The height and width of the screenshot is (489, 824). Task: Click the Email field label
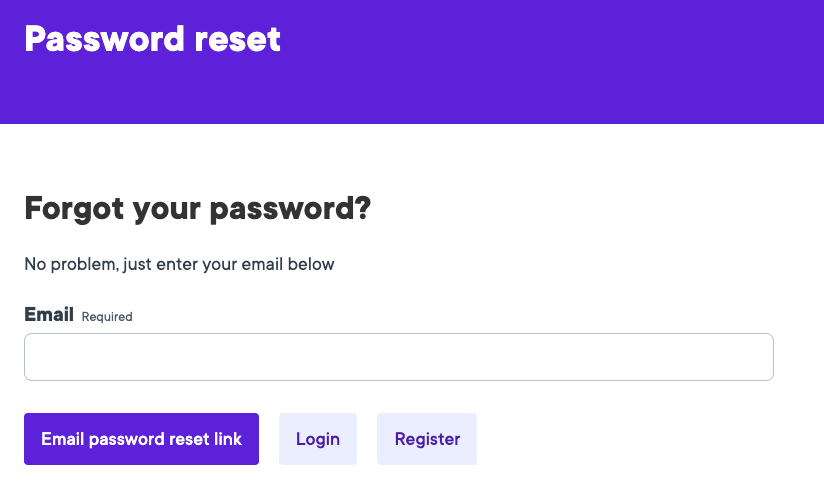pos(49,315)
